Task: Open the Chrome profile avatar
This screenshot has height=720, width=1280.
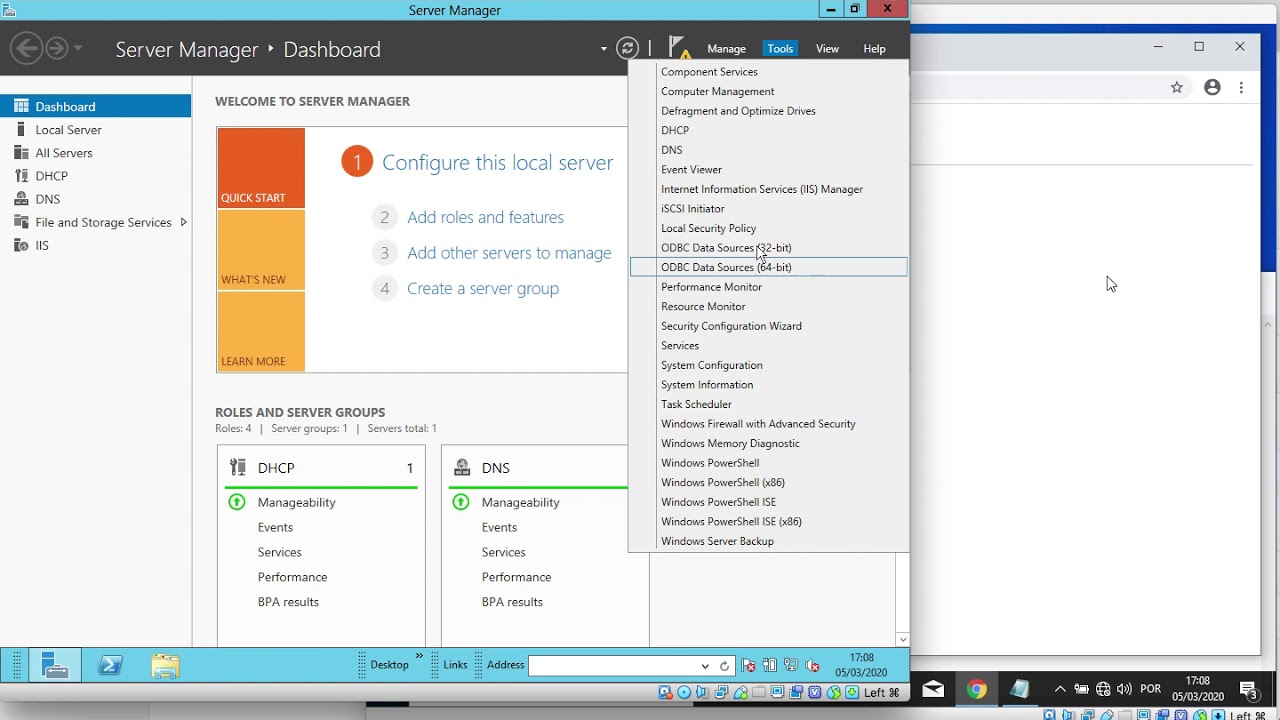Action: click(1212, 87)
